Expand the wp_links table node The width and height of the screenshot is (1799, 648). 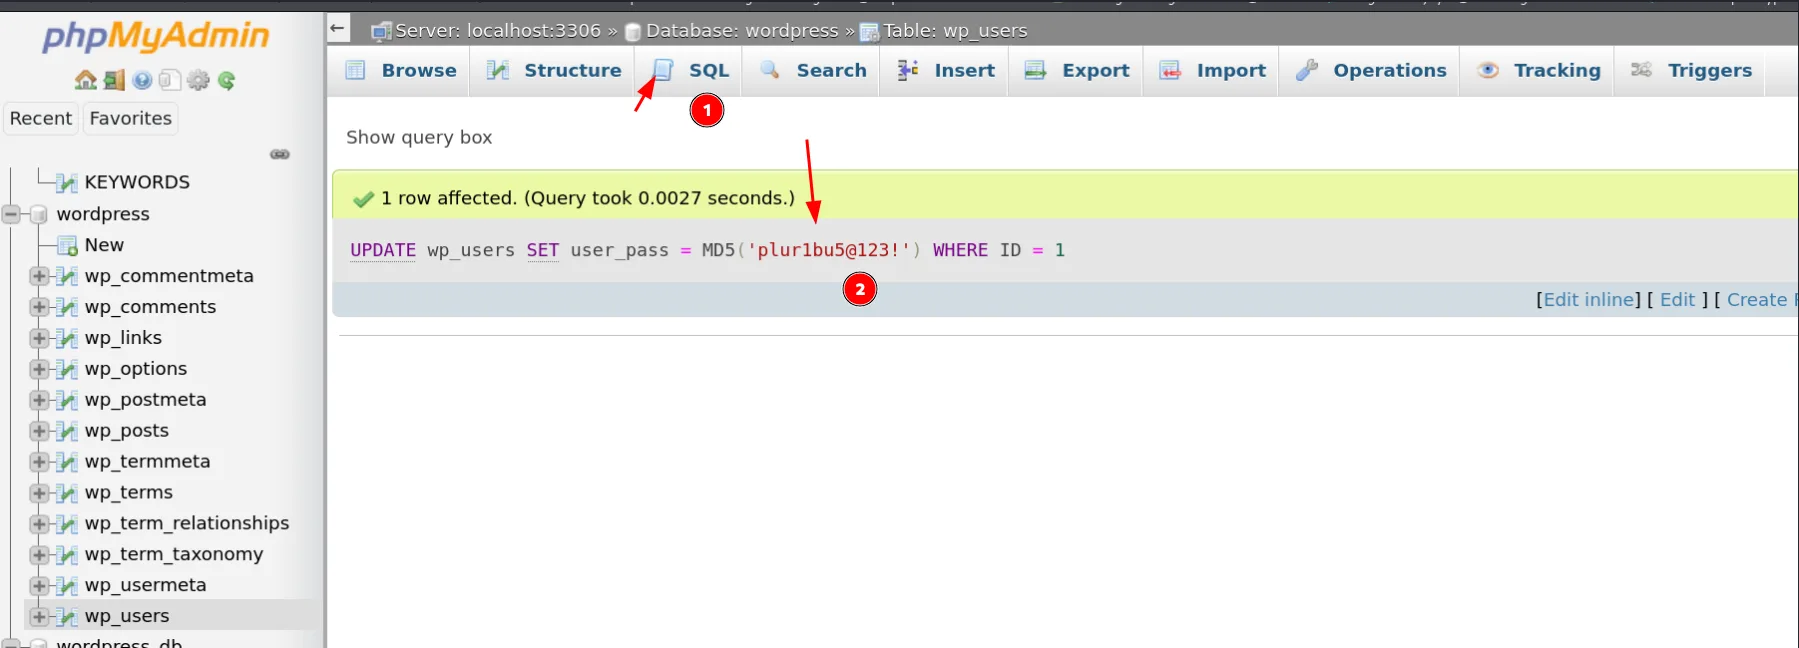(39, 338)
